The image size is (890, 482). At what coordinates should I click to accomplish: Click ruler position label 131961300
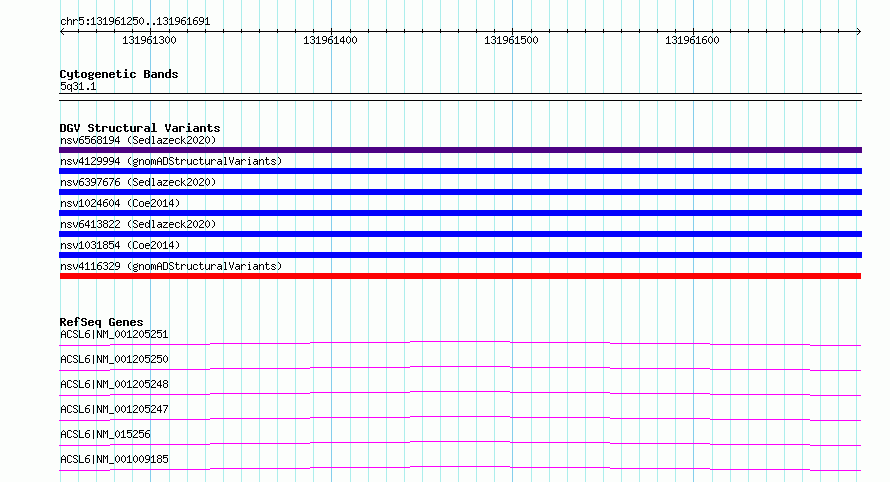(x=149, y=40)
